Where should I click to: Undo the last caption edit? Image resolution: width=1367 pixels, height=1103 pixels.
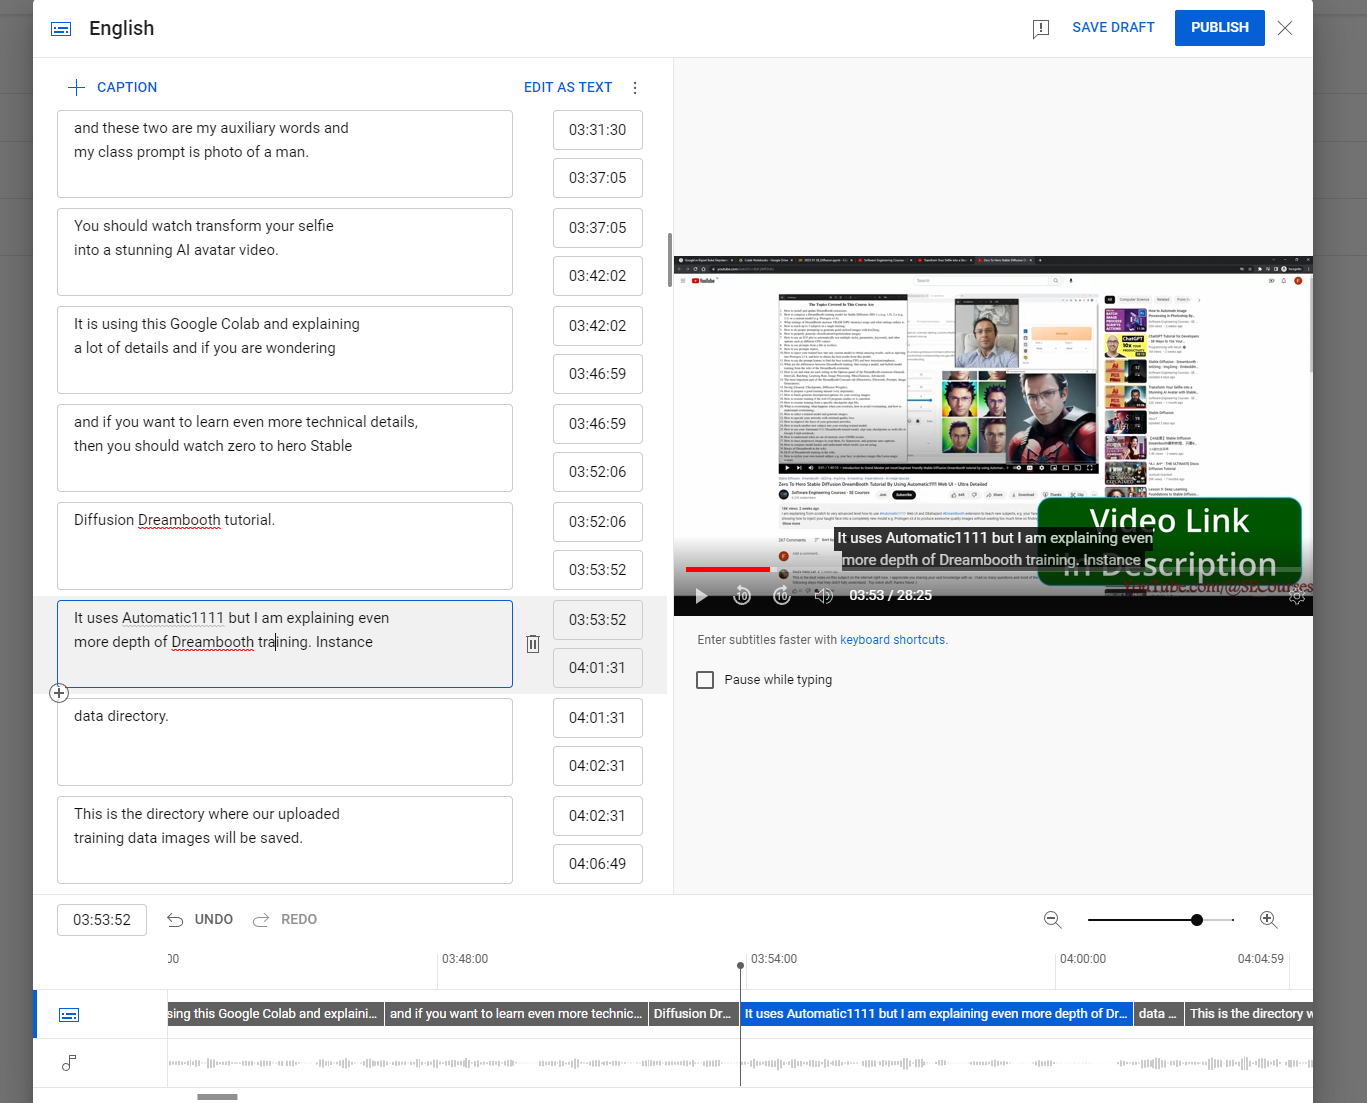pos(199,919)
